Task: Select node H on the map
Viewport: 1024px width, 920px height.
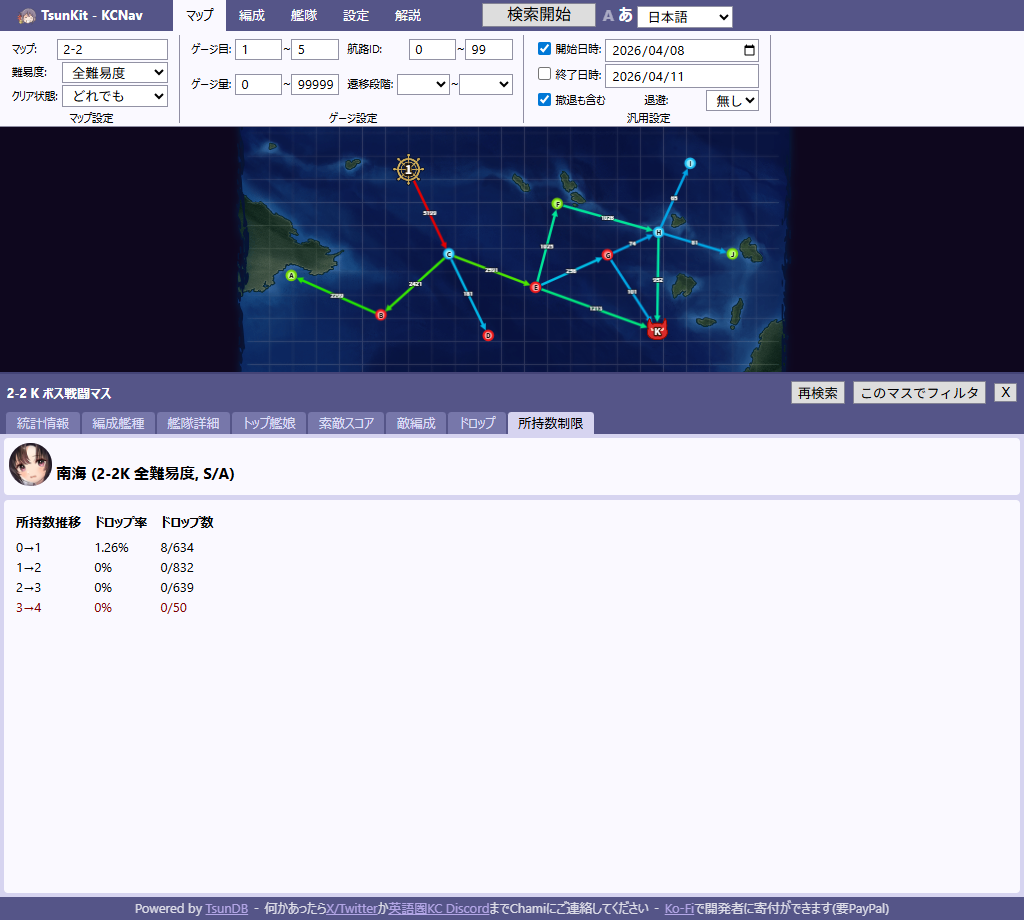Action: point(658,232)
